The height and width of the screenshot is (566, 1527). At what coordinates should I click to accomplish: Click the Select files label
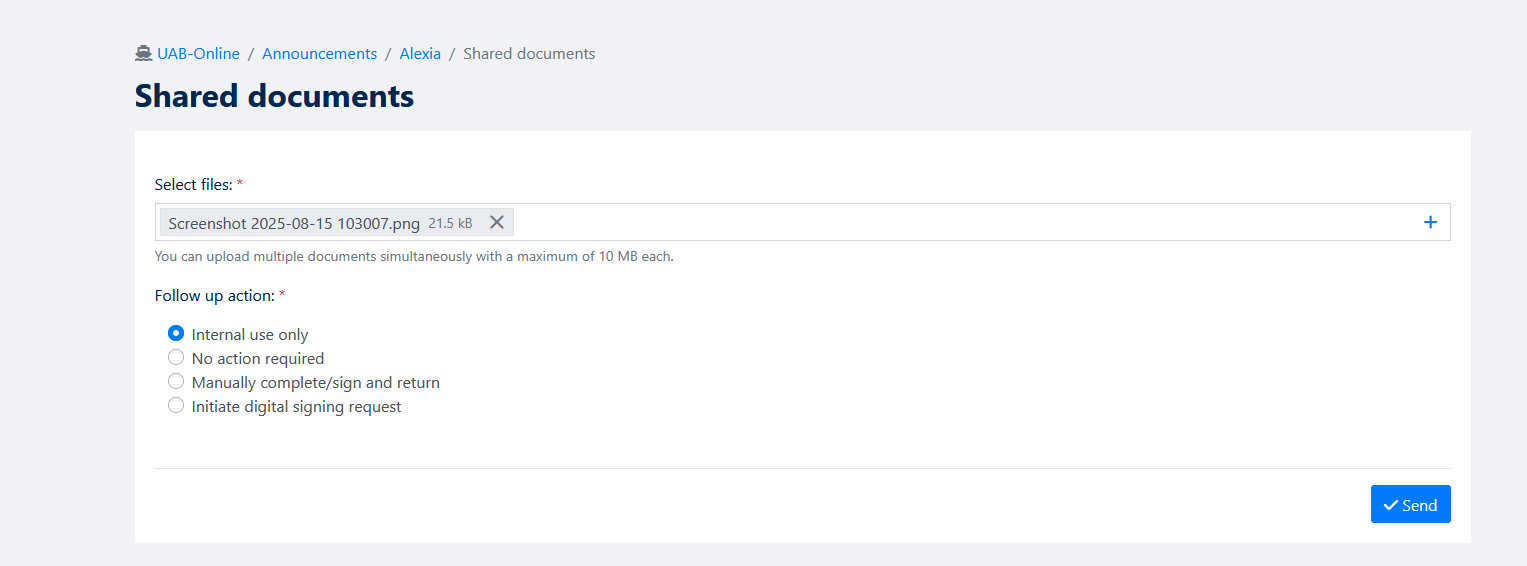[193, 185]
